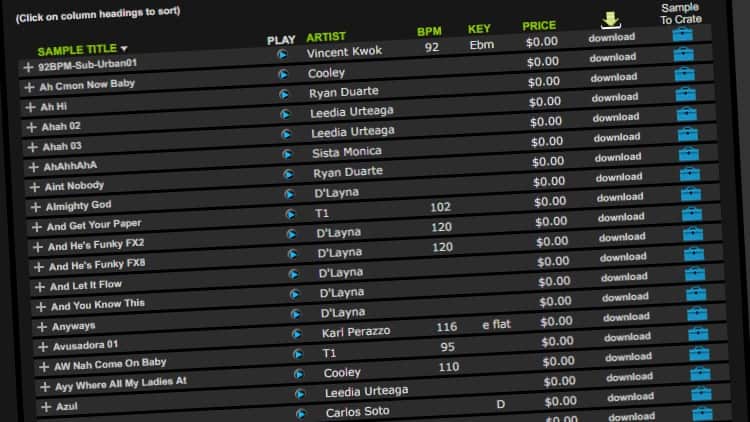Play the And Let It Flow sample

click(x=294, y=274)
